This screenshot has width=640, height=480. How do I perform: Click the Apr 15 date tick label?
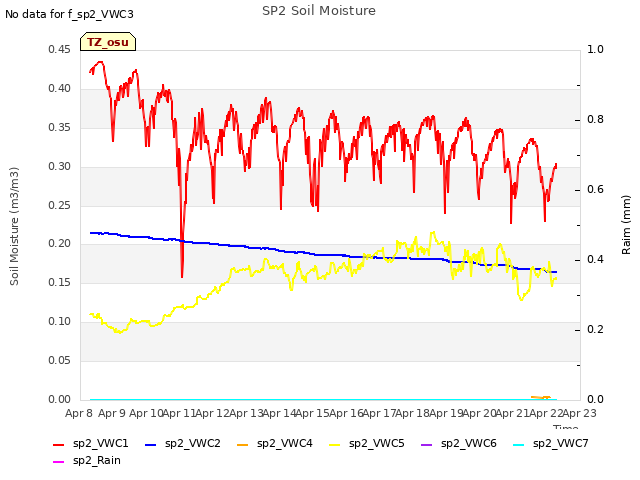click(312, 413)
